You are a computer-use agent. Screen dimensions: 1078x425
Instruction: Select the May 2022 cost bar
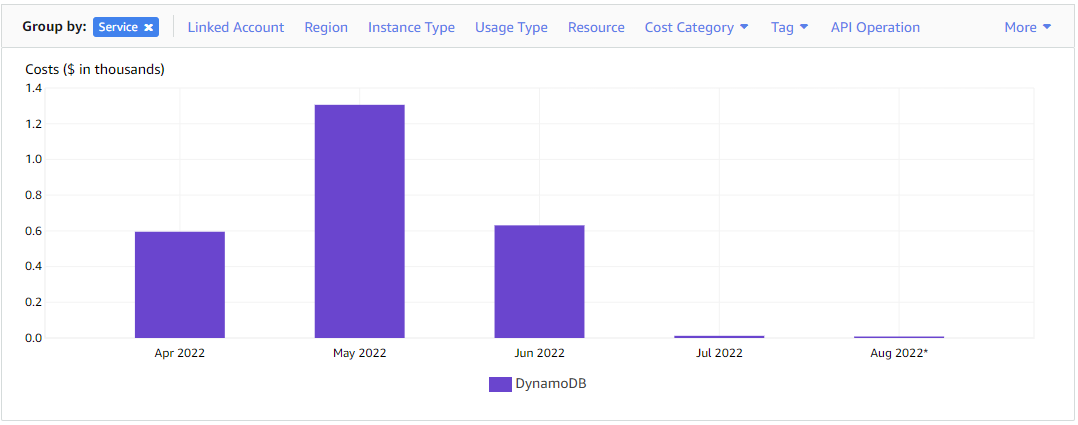click(359, 221)
